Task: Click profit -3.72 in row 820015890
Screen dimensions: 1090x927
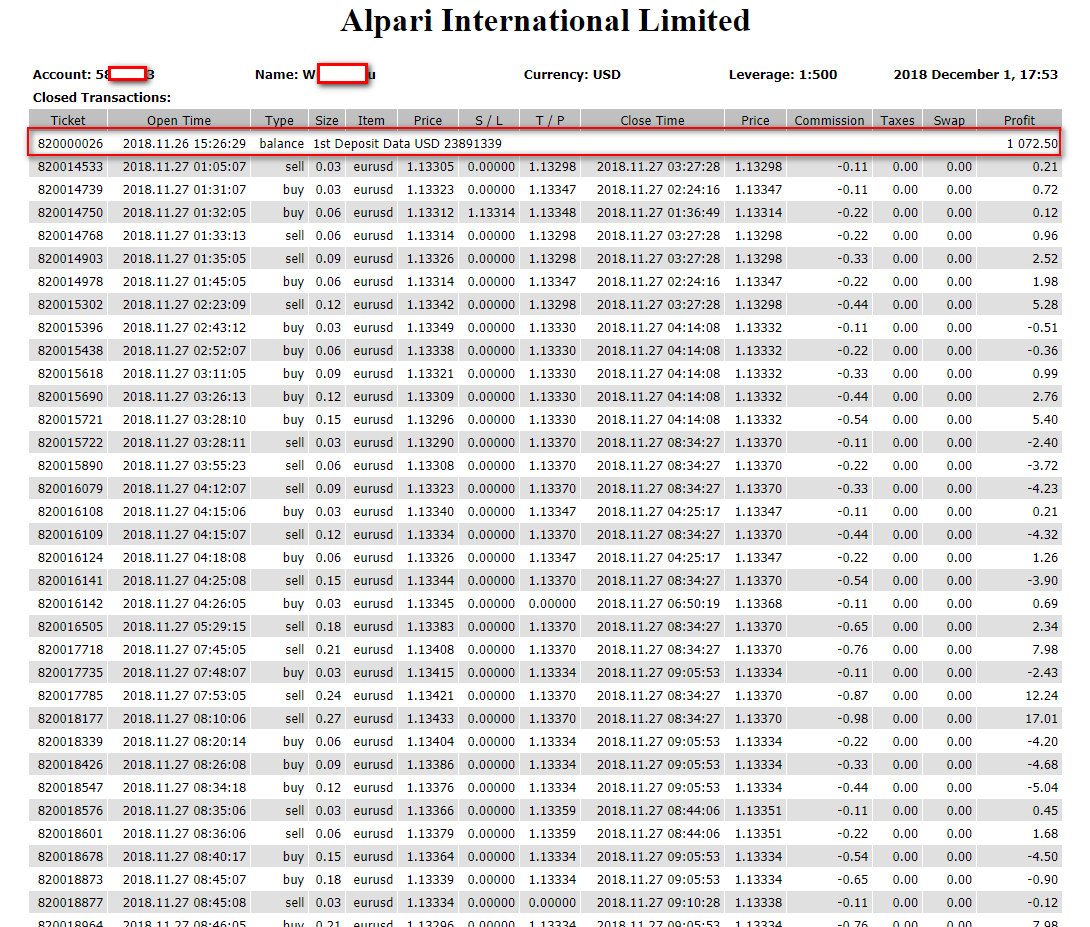Action: point(1043,466)
